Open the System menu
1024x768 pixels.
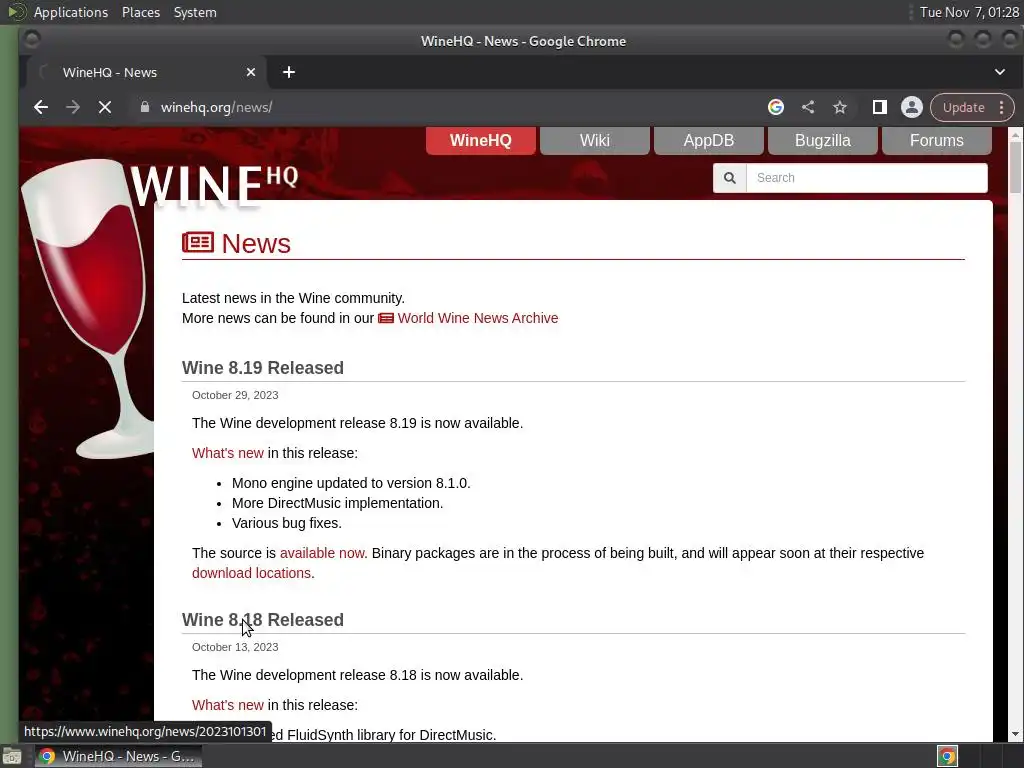click(x=195, y=12)
